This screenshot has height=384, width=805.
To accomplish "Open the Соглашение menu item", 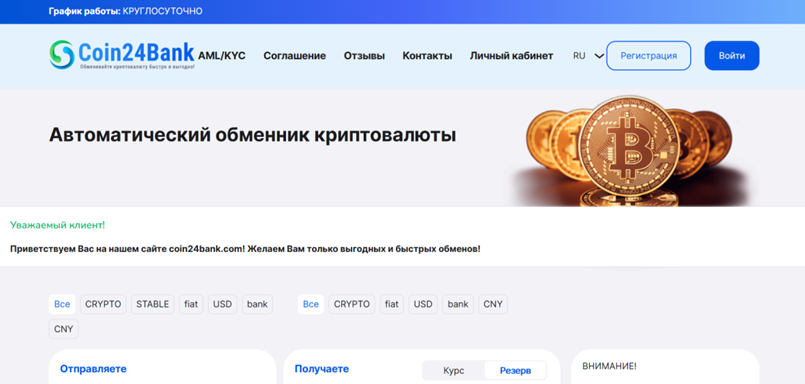I will tap(295, 56).
